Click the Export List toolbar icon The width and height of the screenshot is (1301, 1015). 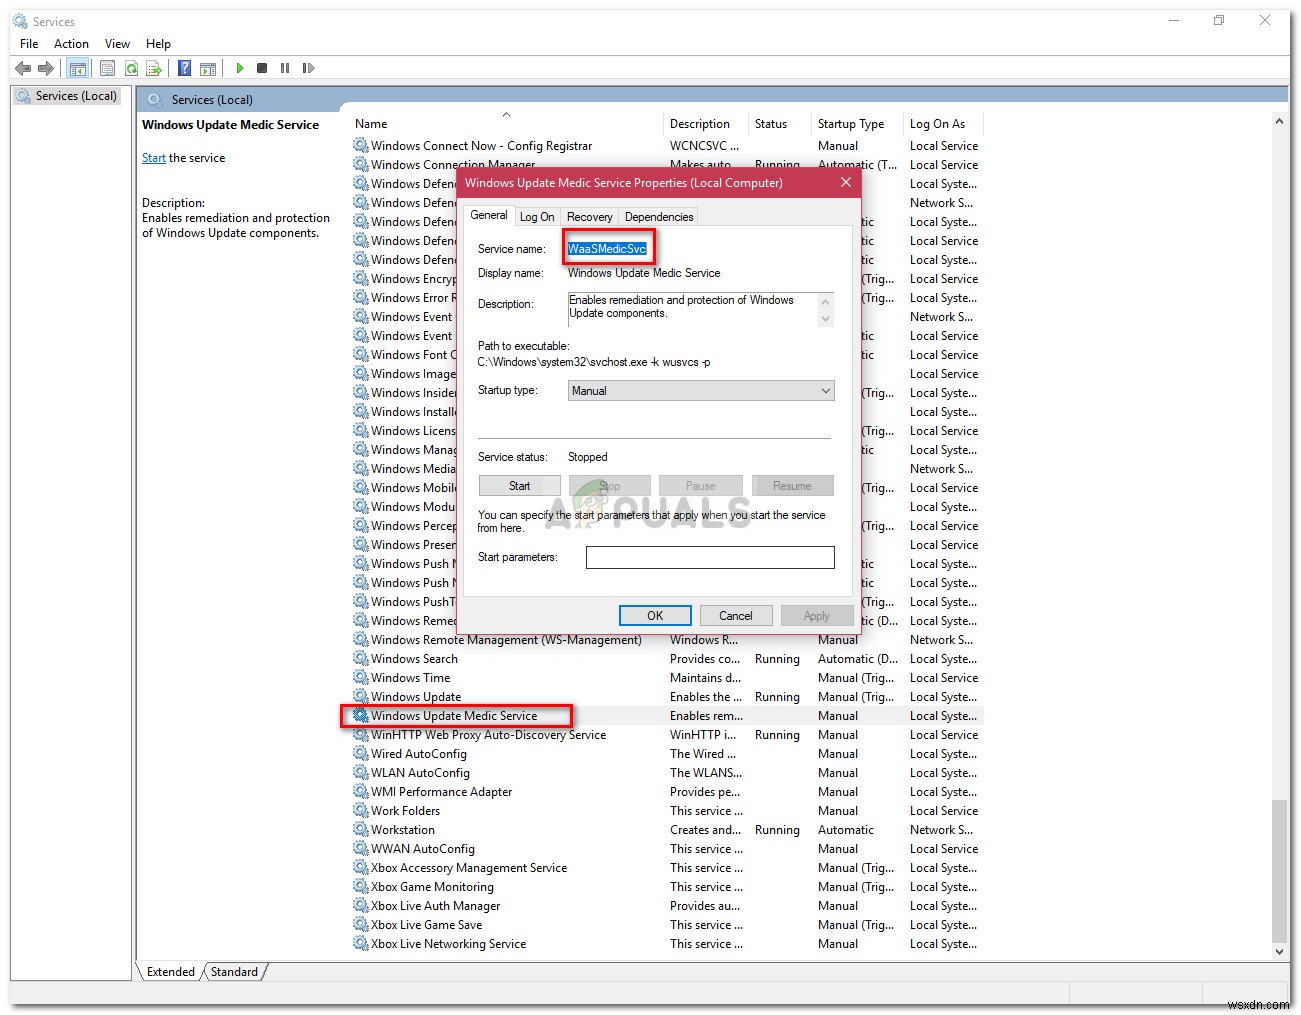(154, 68)
